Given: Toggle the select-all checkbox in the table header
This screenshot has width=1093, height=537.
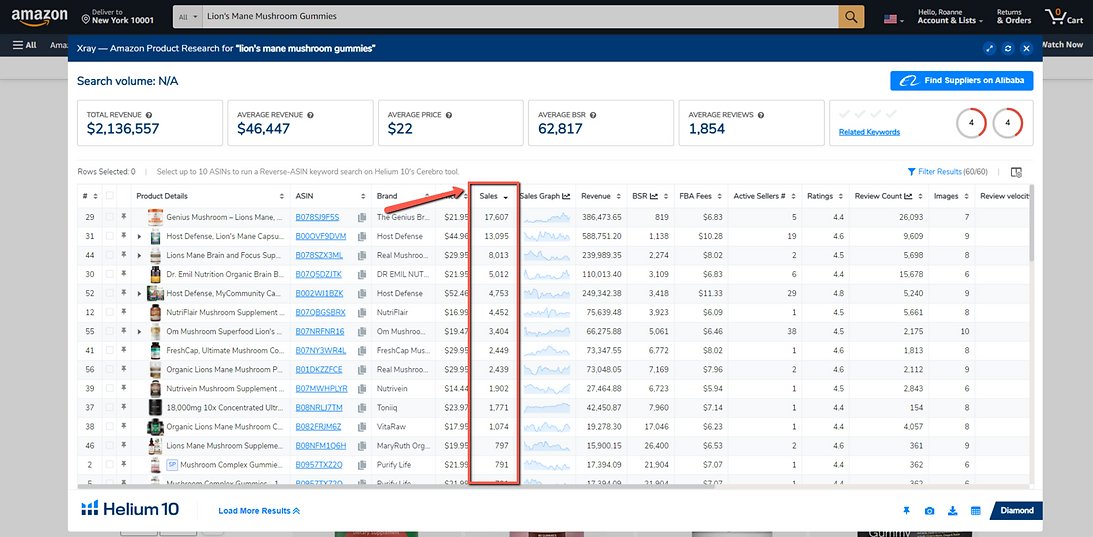Looking at the screenshot, I should click(109, 196).
